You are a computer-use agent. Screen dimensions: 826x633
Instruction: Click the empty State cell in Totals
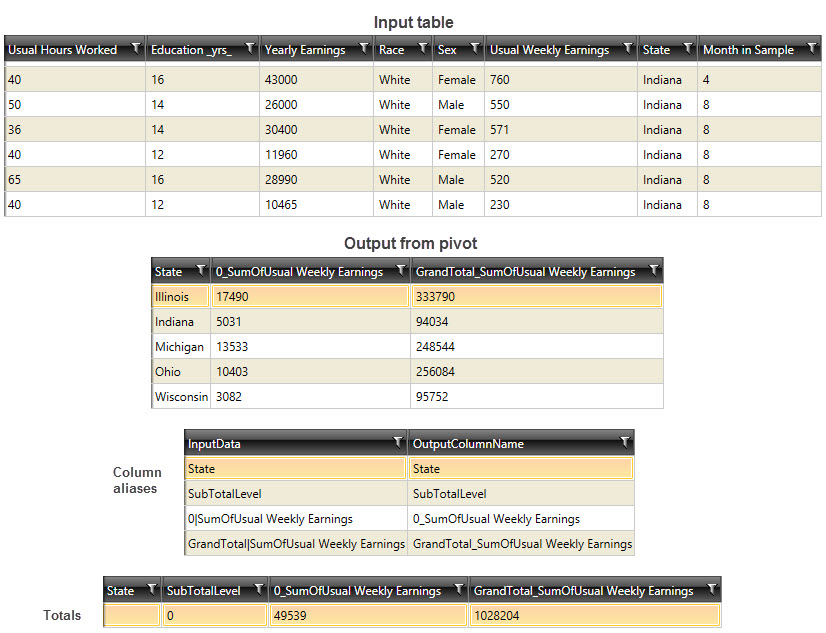[132, 615]
